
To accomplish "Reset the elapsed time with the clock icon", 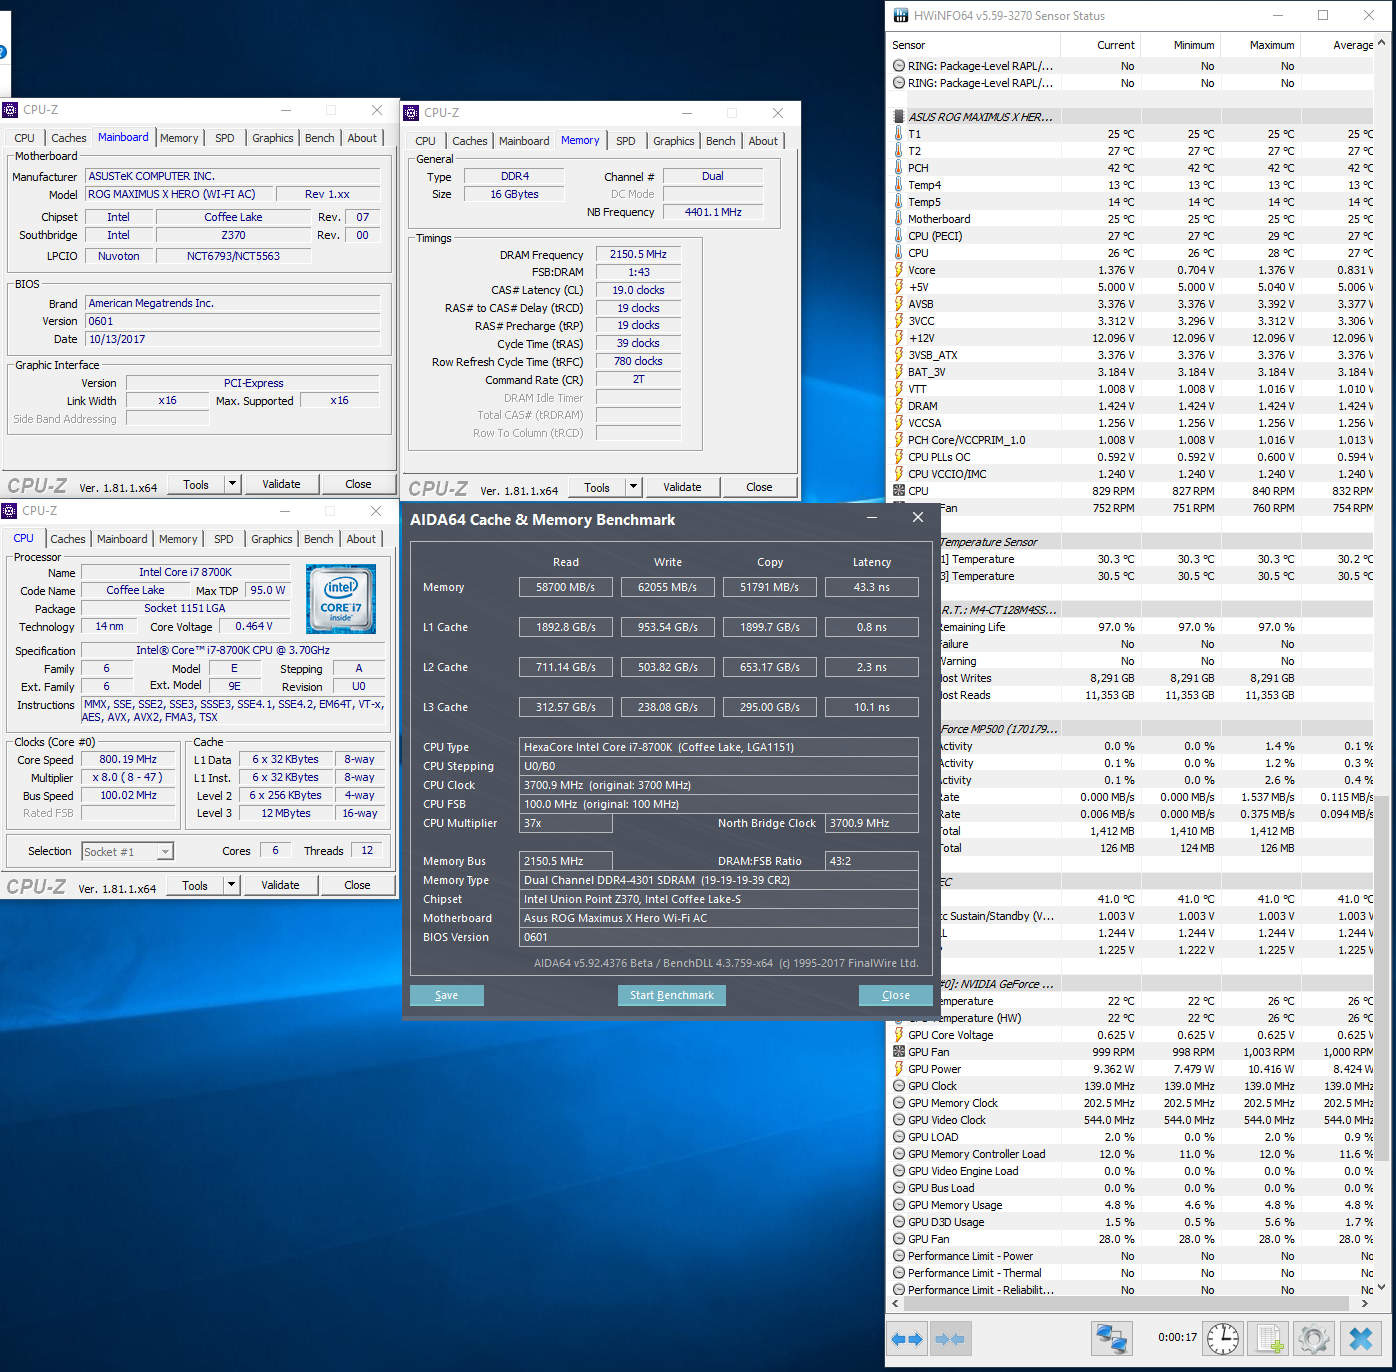I will 1223,1339.
